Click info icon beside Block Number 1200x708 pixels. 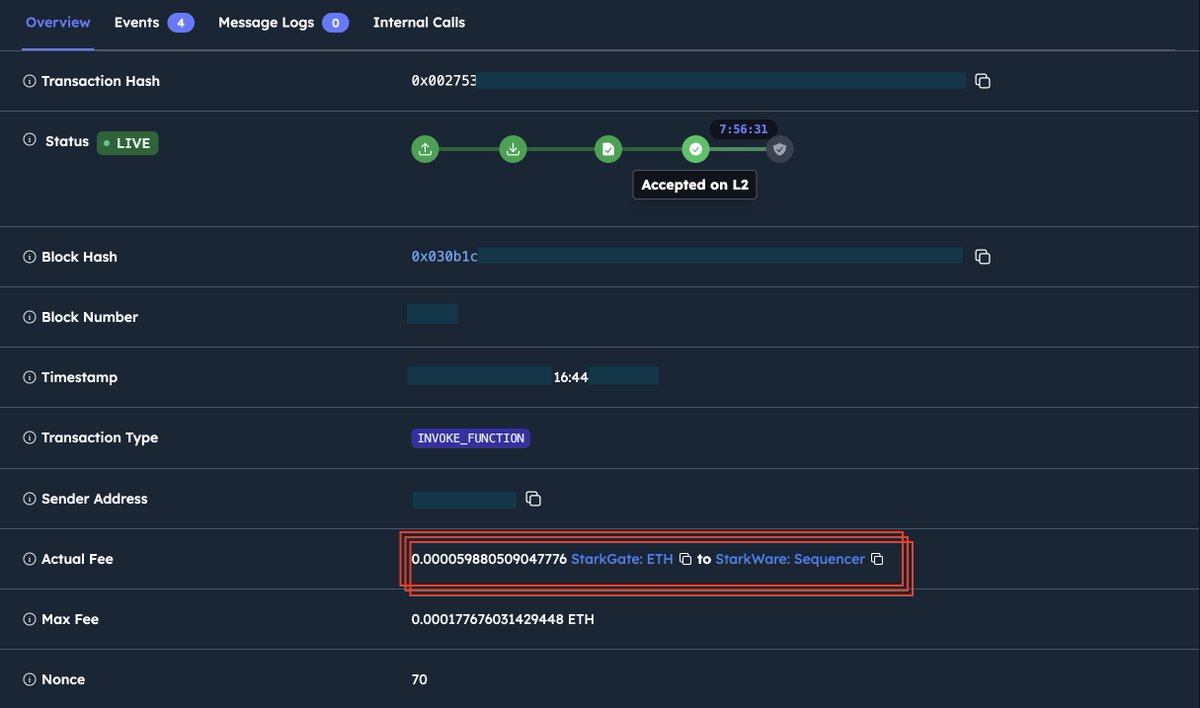(29, 317)
